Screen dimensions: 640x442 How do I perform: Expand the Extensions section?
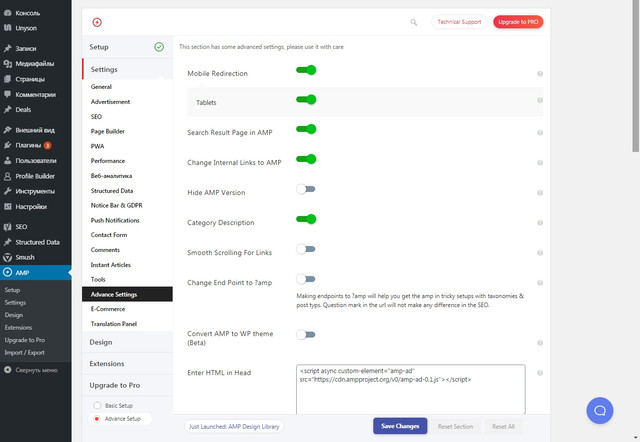click(127, 364)
